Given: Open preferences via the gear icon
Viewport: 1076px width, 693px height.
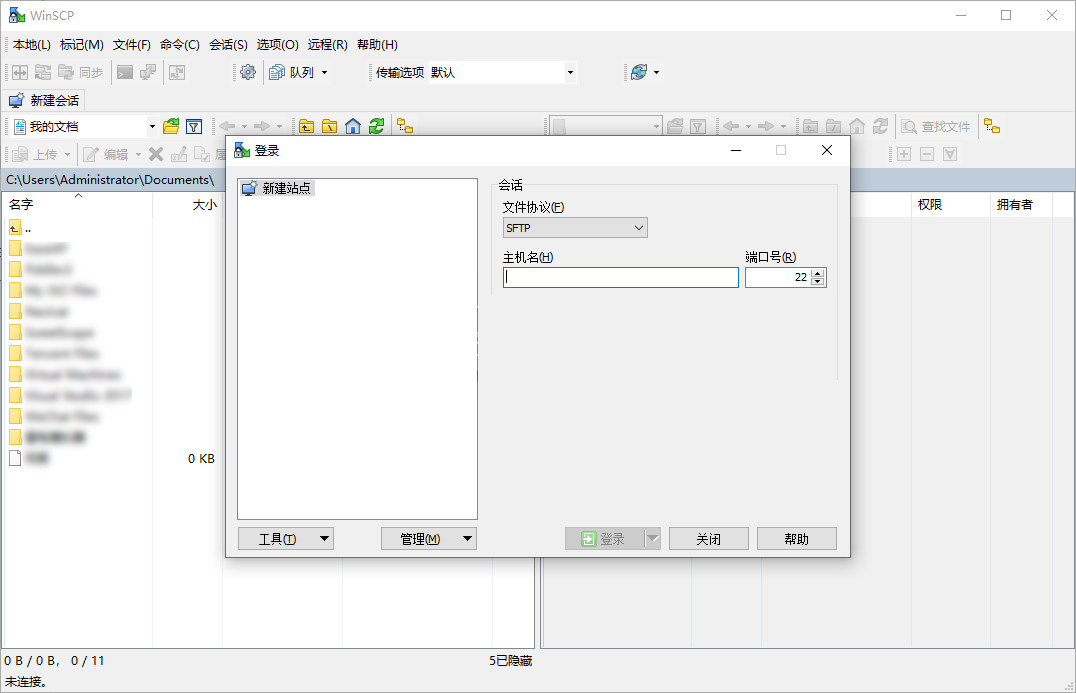Looking at the screenshot, I should point(248,72).
